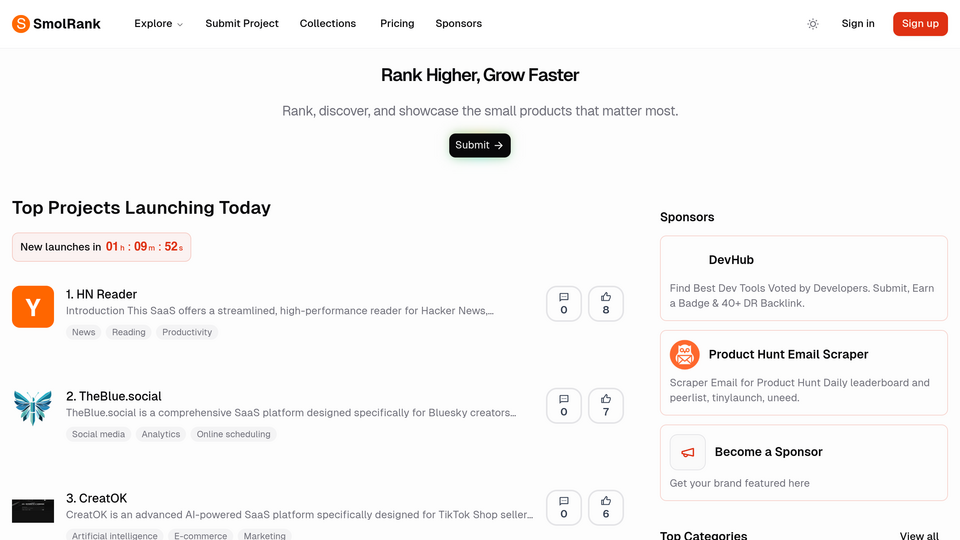The height and width of the screenshot is (540, 960).
Task: Open comments for CreatOK
Action: pyautogui.click(x=564, y=508)
